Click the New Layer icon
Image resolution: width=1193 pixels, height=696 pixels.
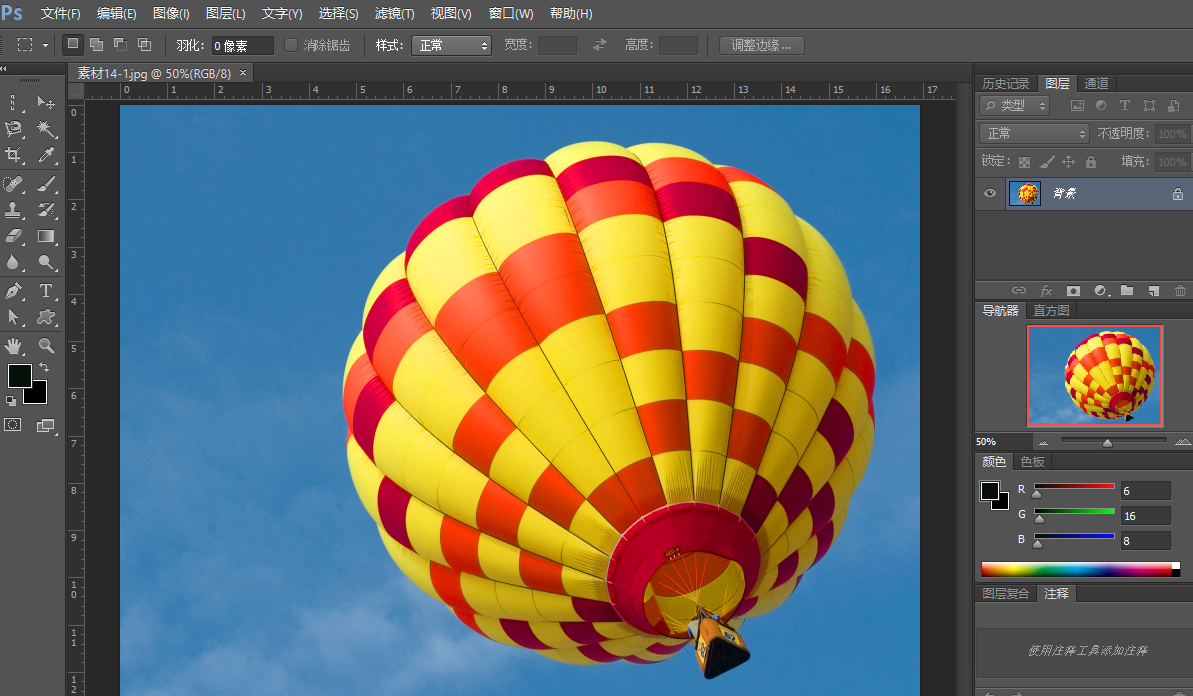click(1153, 291)
